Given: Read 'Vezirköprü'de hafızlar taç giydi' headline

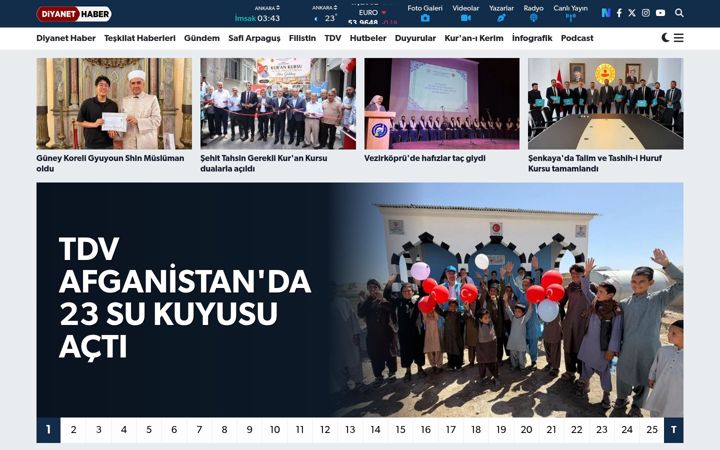Looking at the screenshot, I should point(425,158).
